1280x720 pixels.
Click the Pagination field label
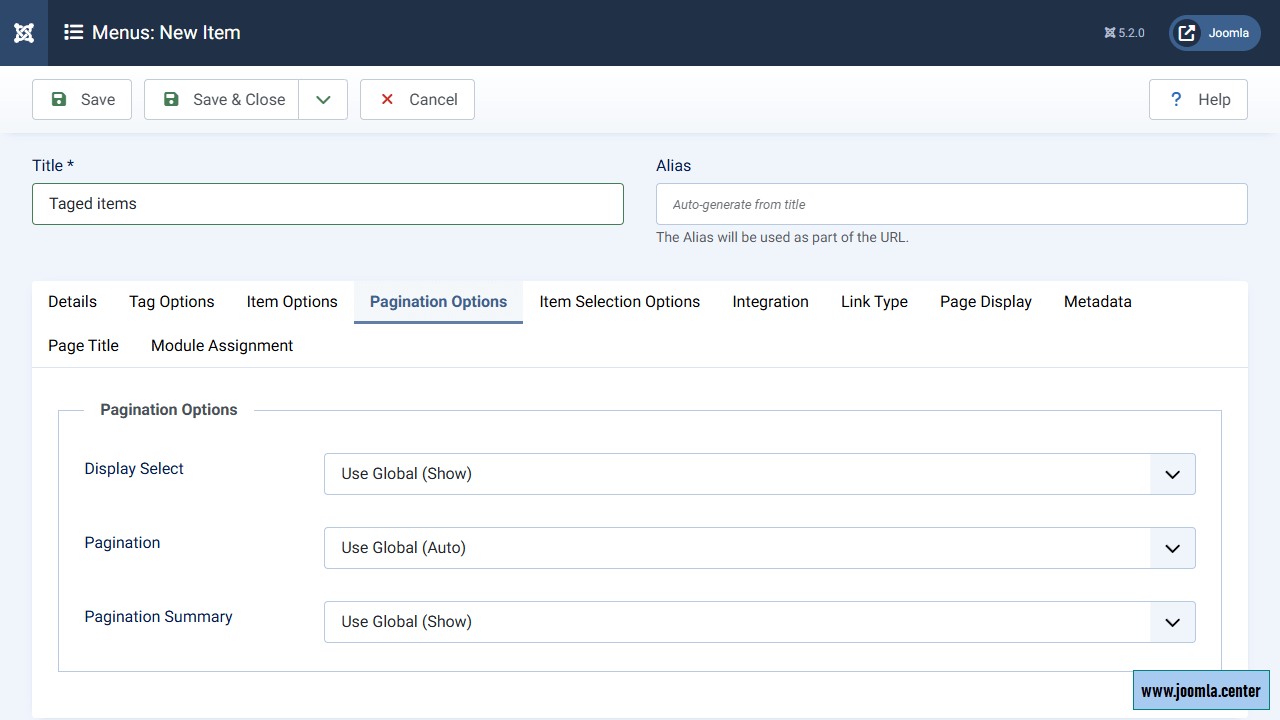point(122,543)
